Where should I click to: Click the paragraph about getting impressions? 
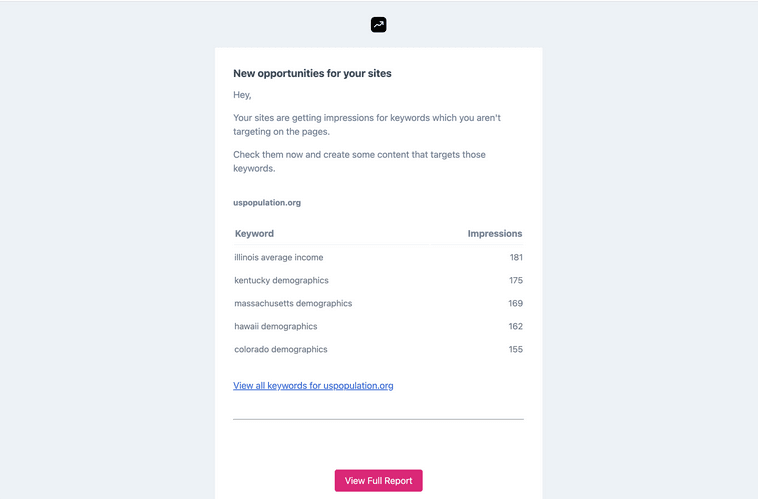coord(367,125)
